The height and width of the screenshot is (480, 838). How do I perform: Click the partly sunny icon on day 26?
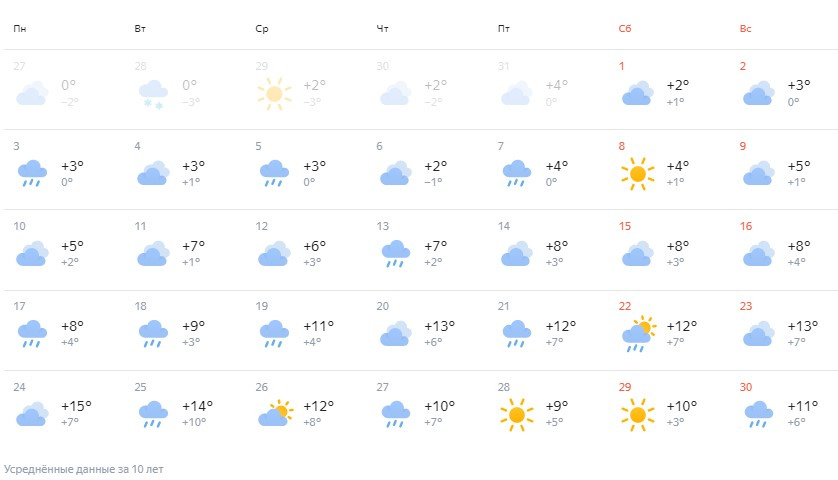pyautogui.click(x=275, y=414)
